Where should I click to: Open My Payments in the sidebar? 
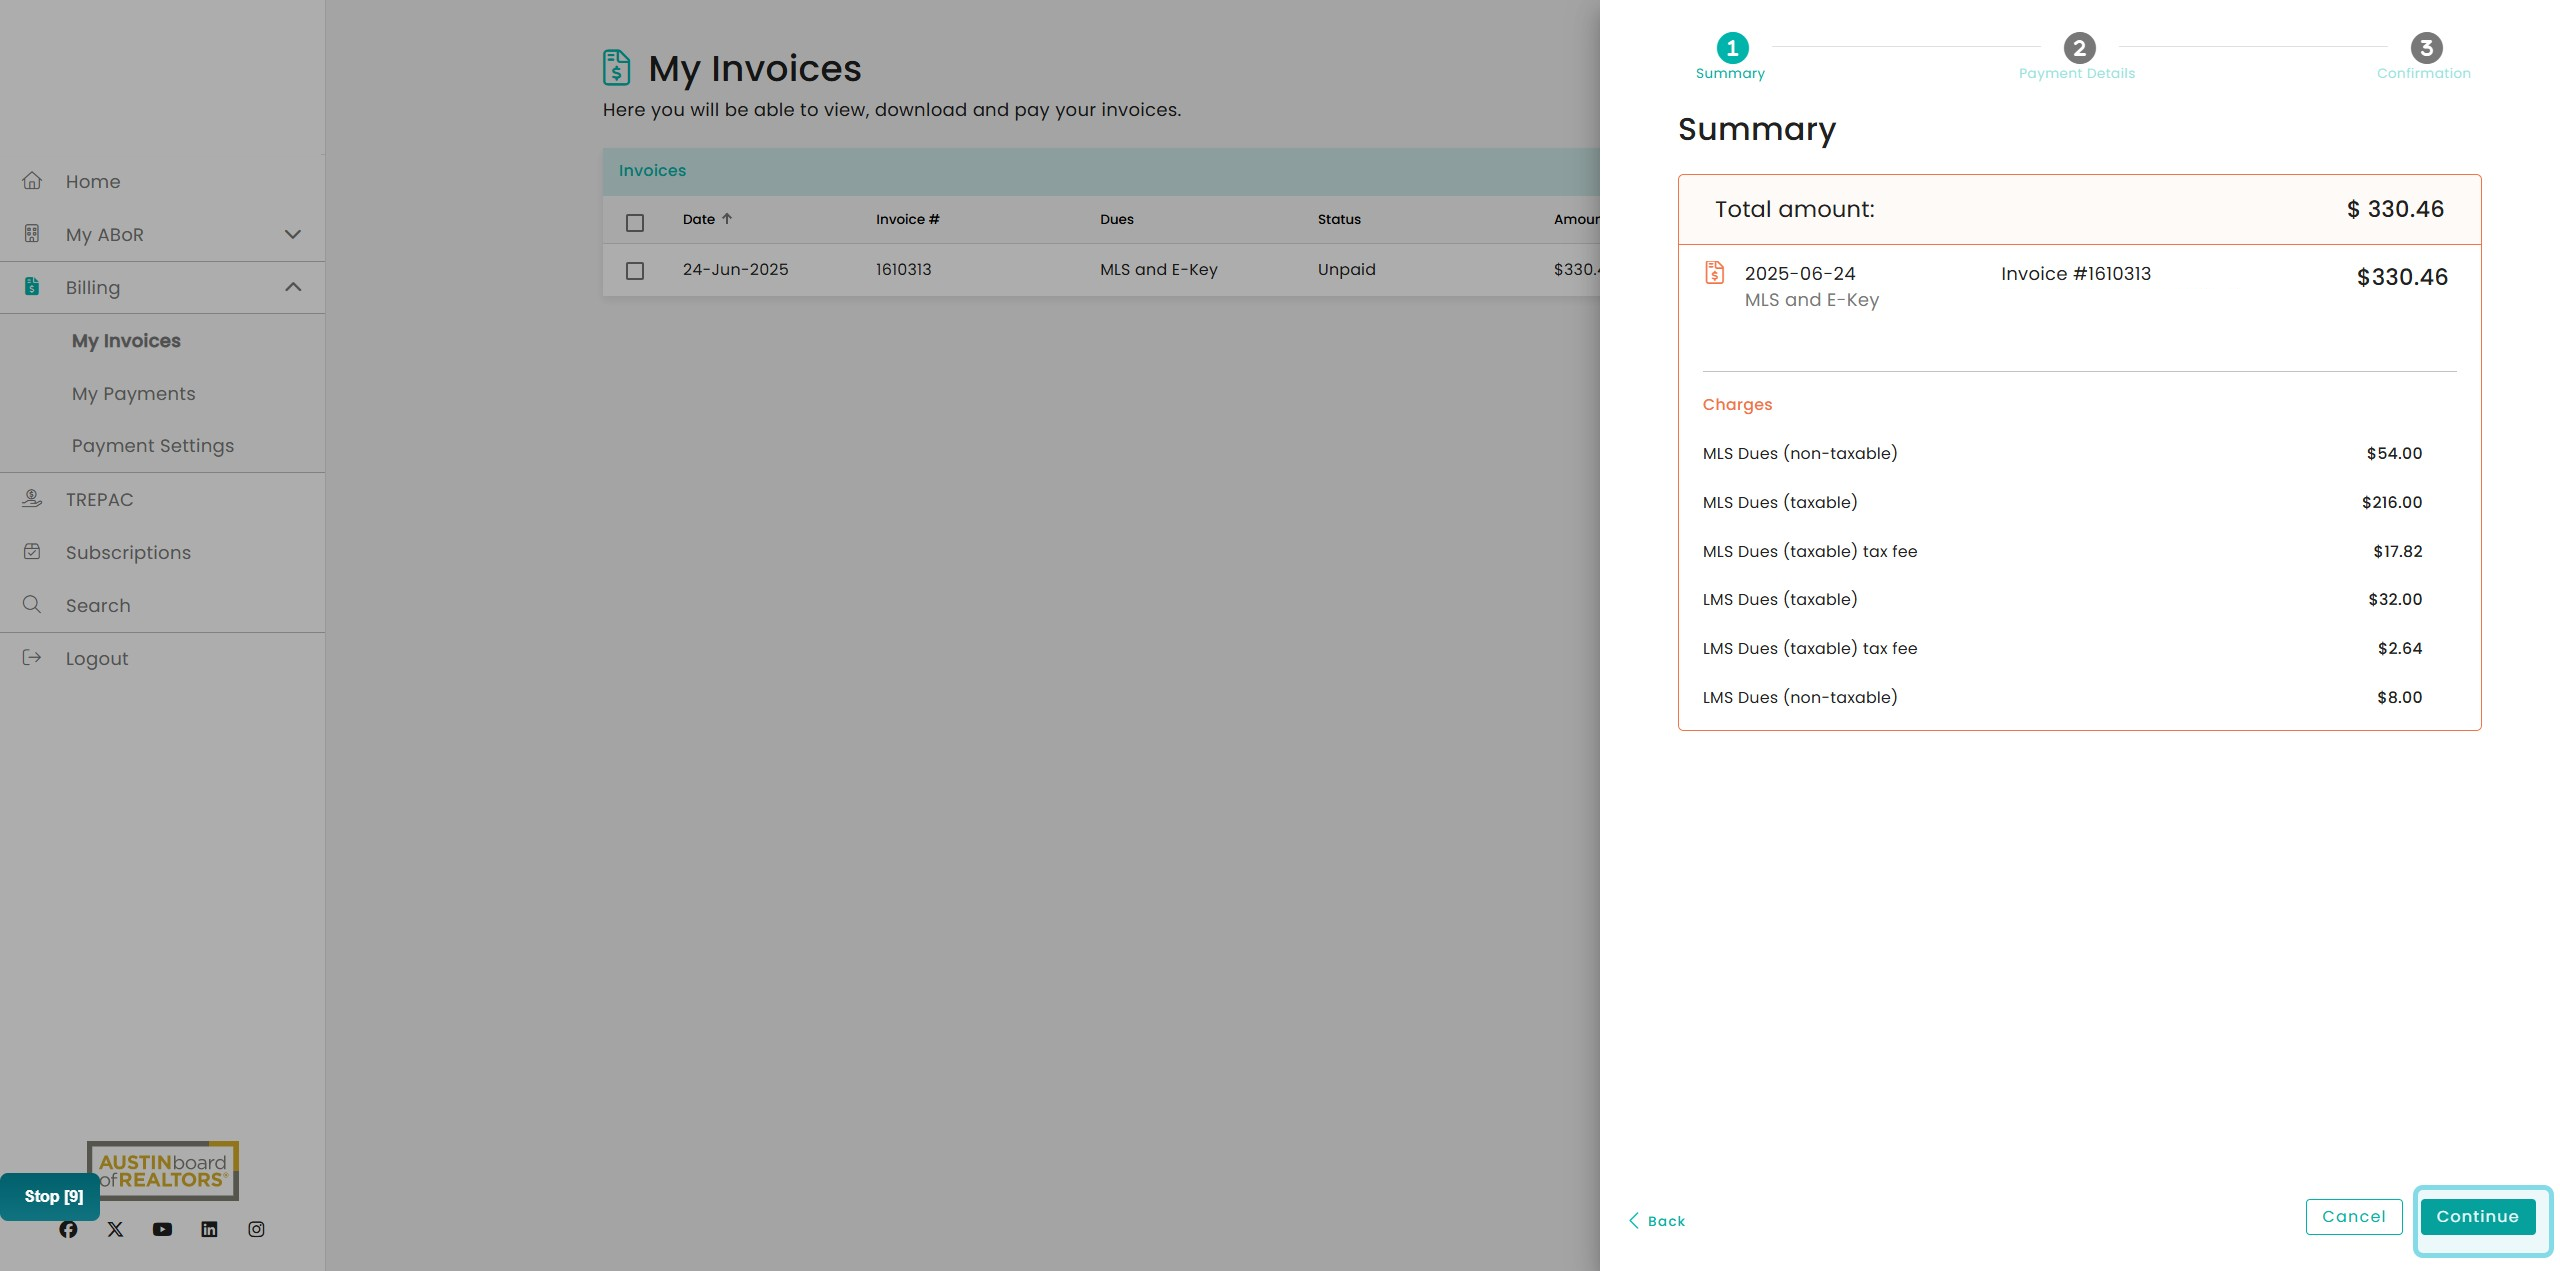134,393
